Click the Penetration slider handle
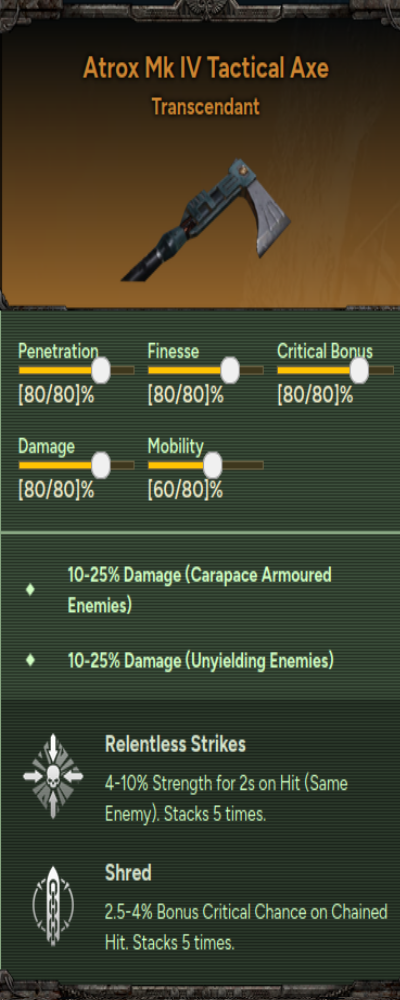The height and width of the screenshot is (1000, 400). pos(101,371)
